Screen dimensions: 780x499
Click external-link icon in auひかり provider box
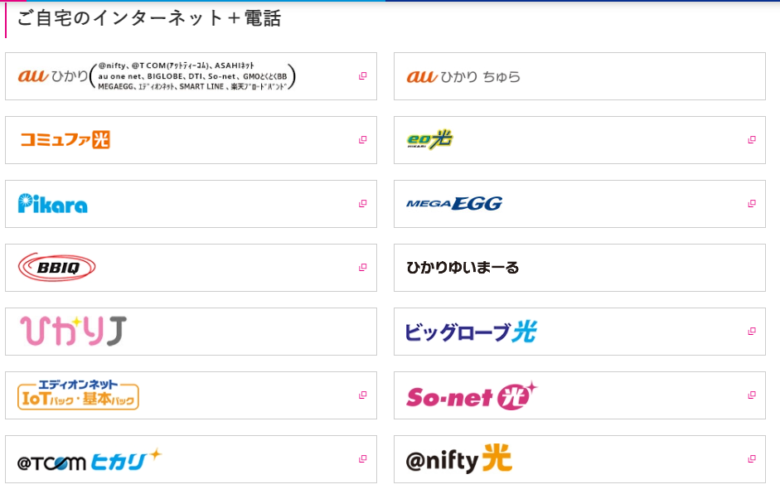363,76
